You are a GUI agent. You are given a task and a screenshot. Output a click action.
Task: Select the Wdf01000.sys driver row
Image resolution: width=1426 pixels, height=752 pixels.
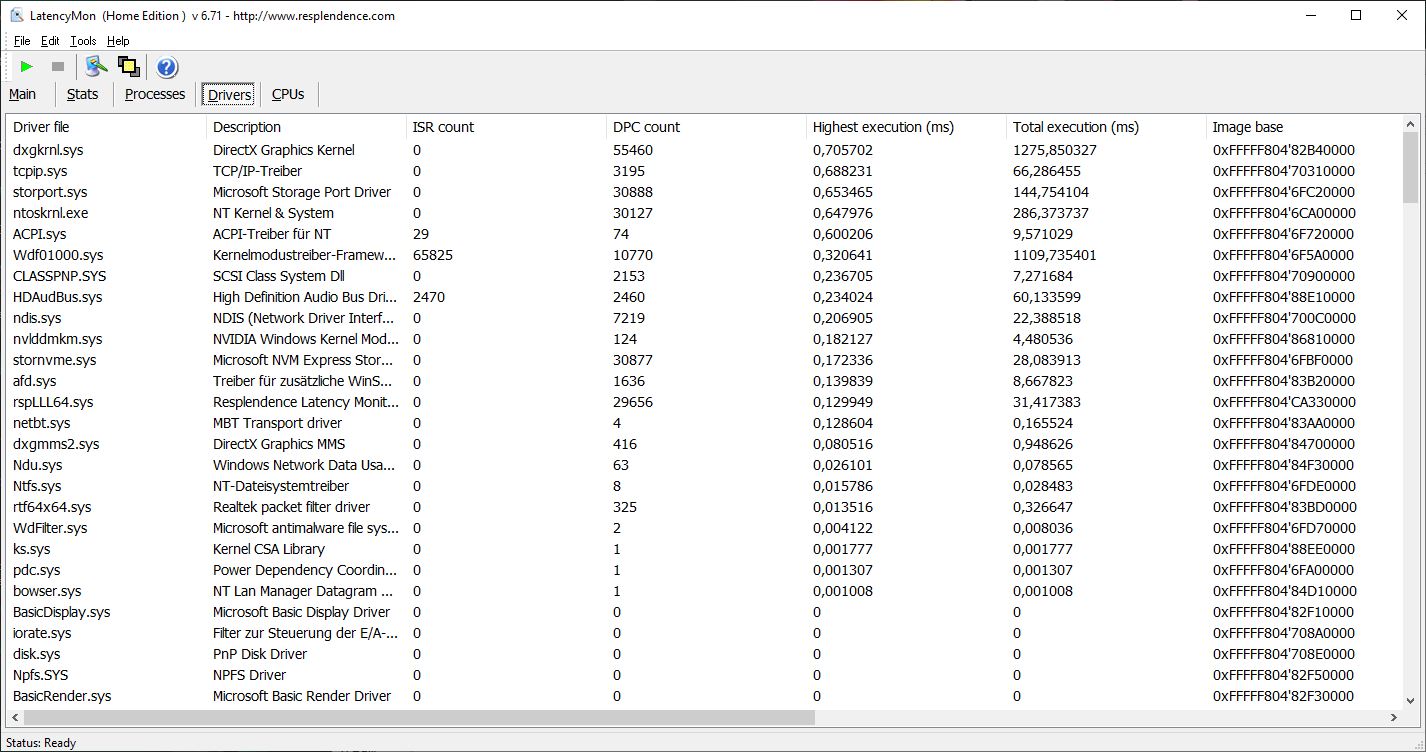pos(704,255)
